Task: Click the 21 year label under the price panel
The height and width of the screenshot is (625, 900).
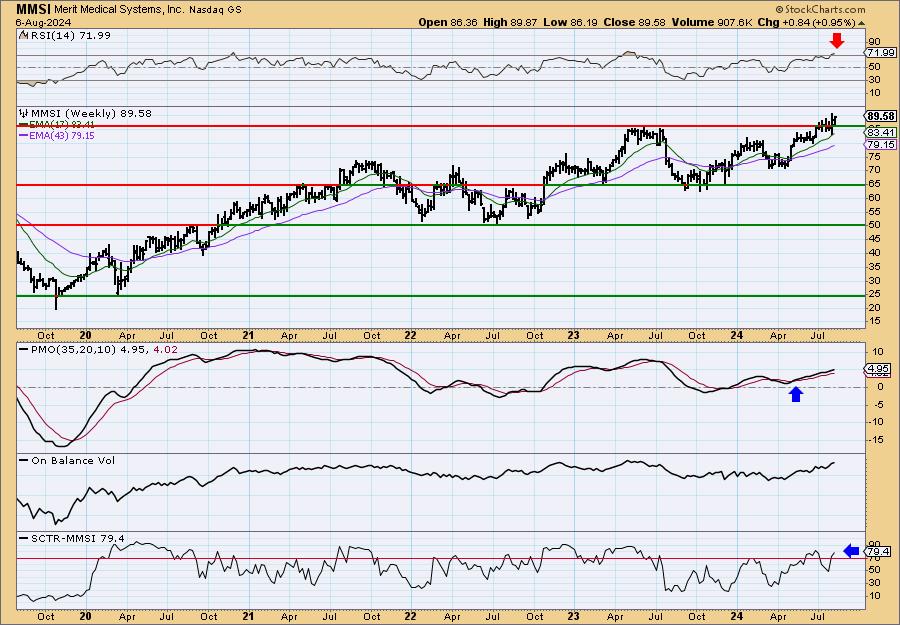Action: coord(248,335)
